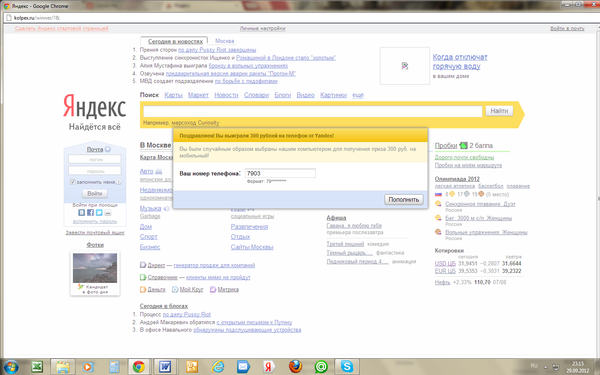Click help question mark near запомнить меня
The image size is (600, 375).
pyautogui.click(x=119, y=182)
